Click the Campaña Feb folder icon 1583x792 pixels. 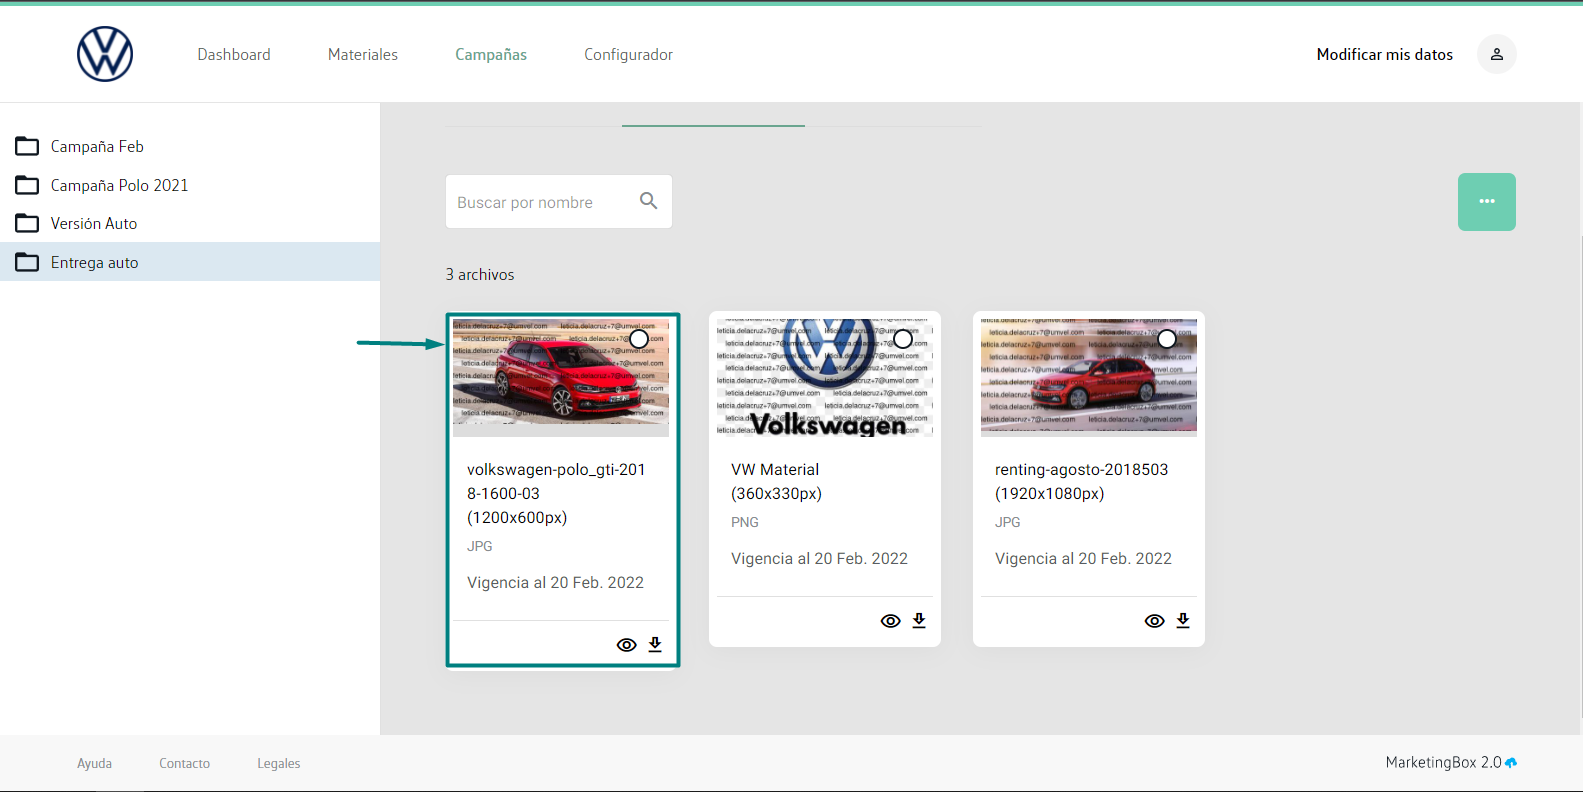click(x=27, y=146)
